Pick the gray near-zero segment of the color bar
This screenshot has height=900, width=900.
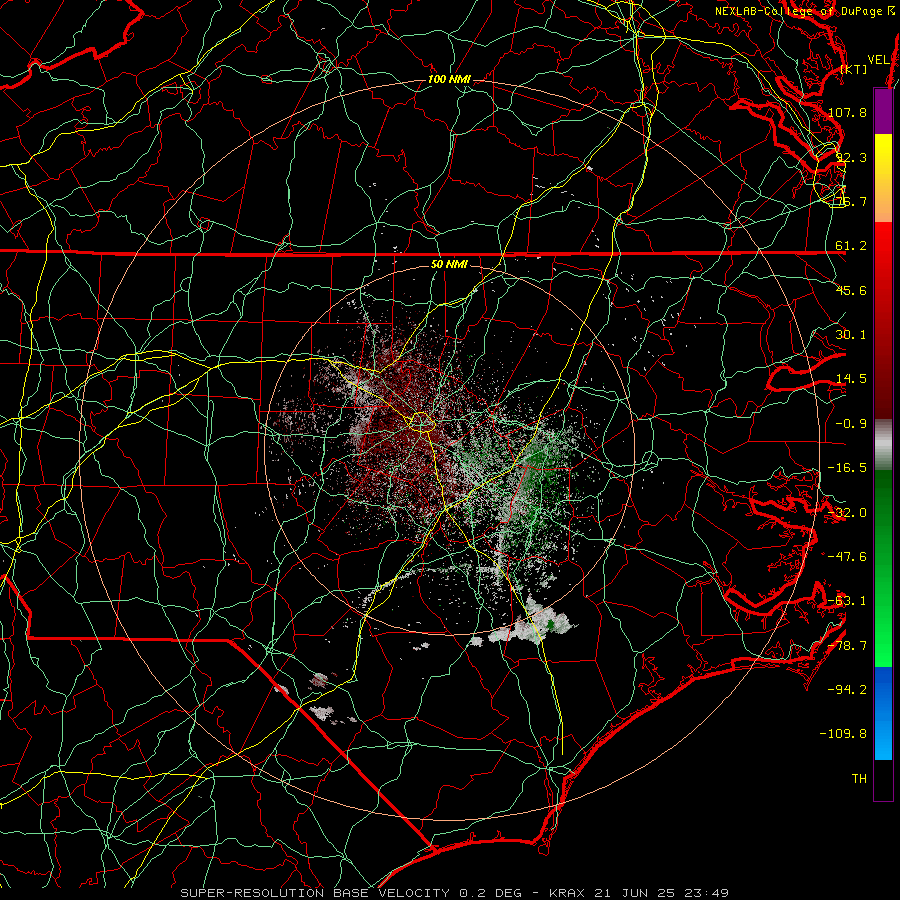(883, 445)
